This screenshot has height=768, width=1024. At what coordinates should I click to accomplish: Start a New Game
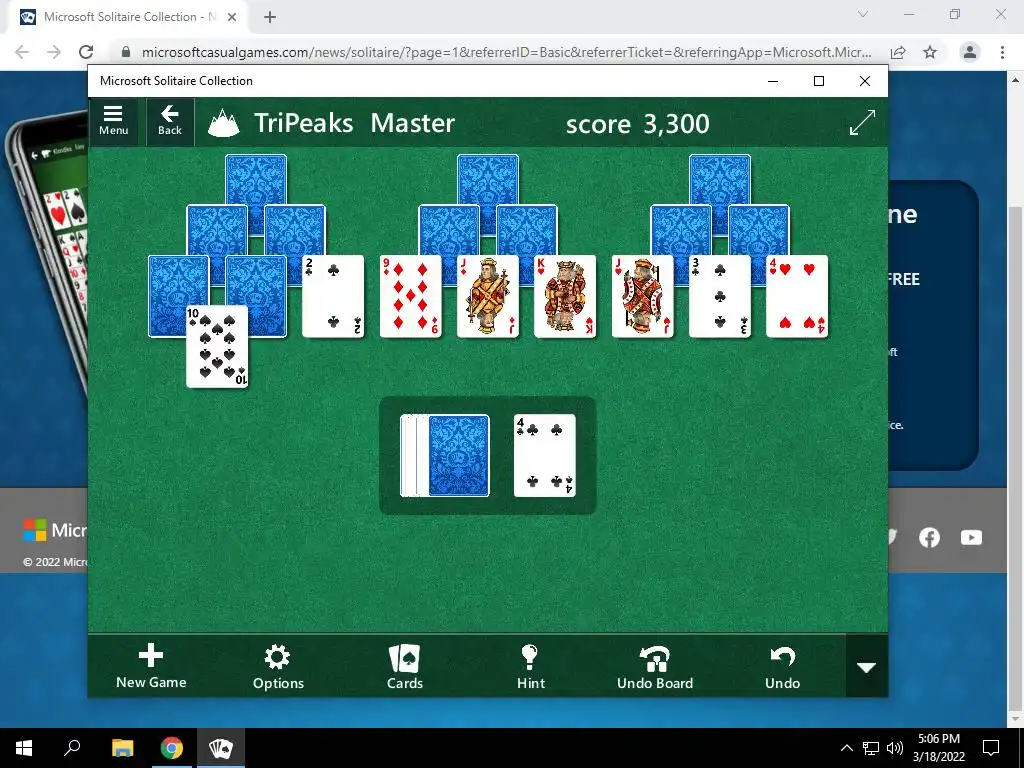(x=151, y=666)
